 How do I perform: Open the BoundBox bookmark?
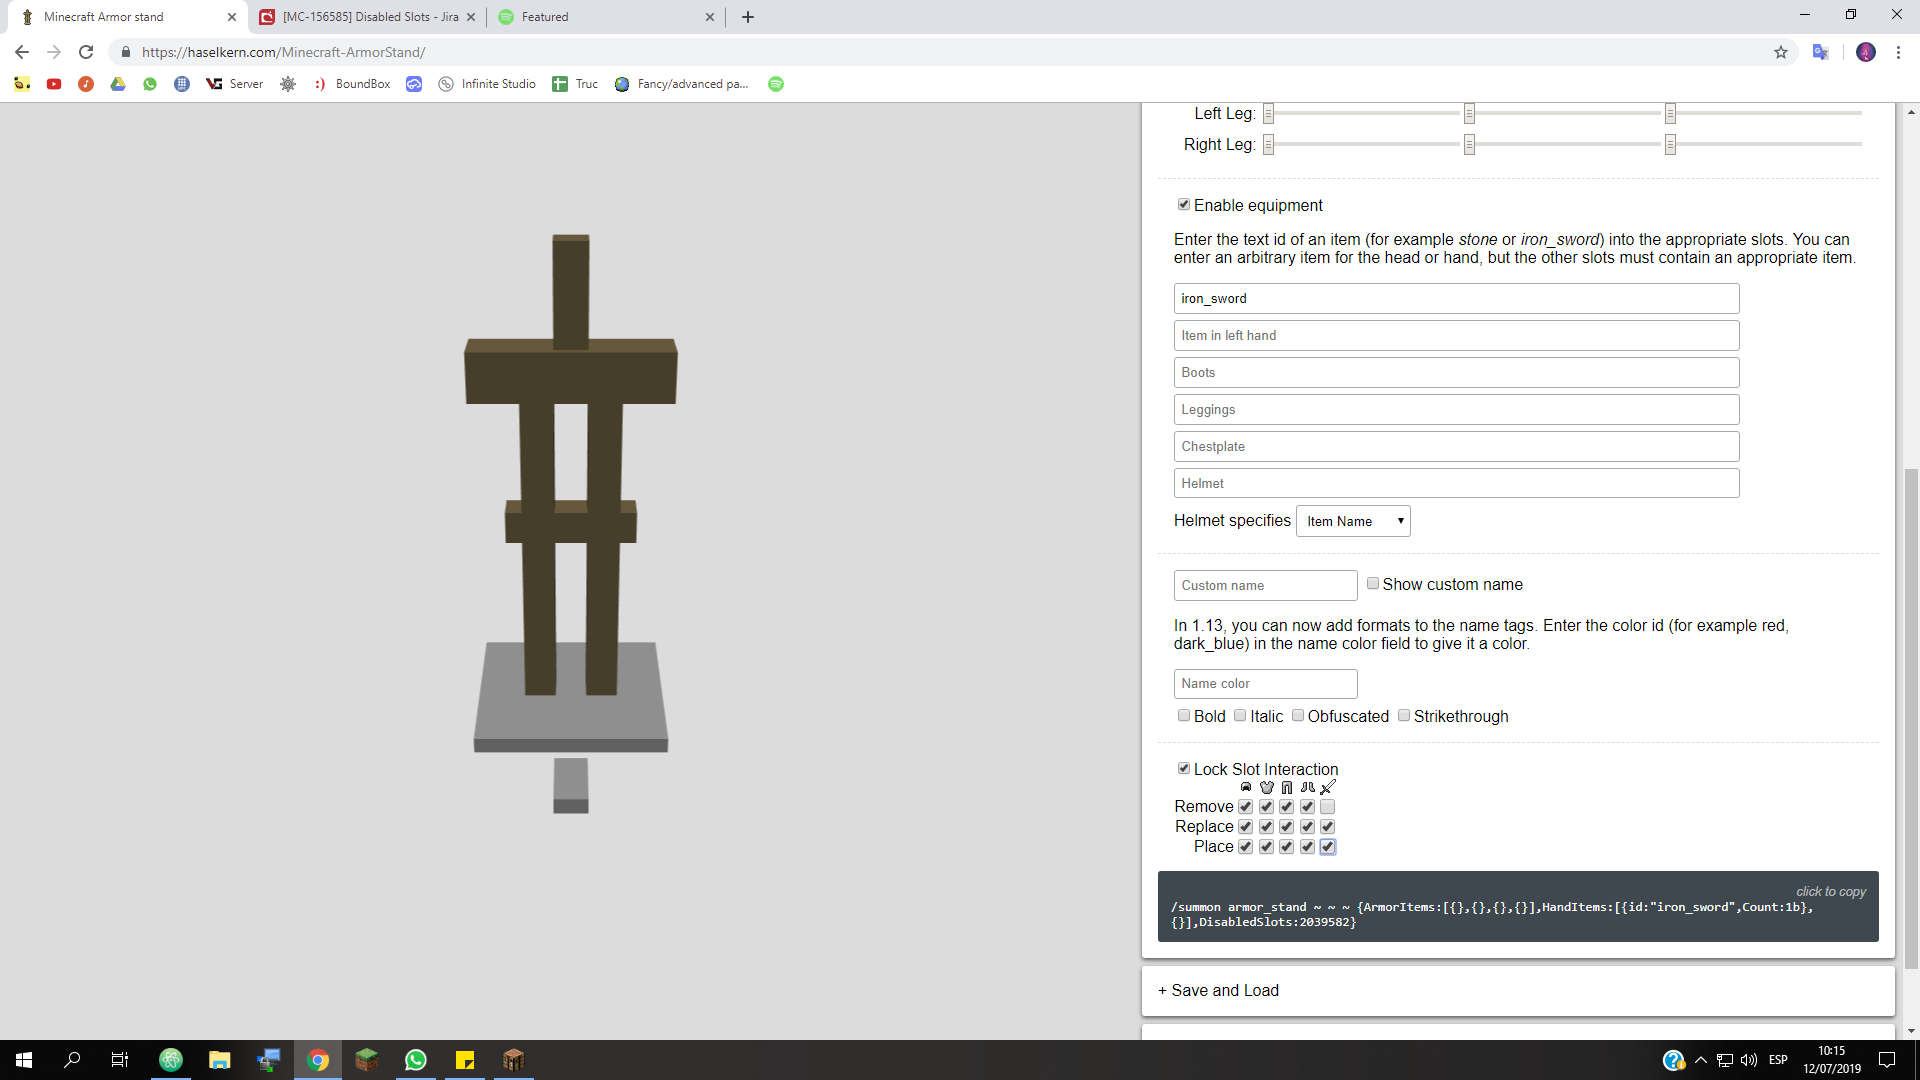click(x=352, y=84)
